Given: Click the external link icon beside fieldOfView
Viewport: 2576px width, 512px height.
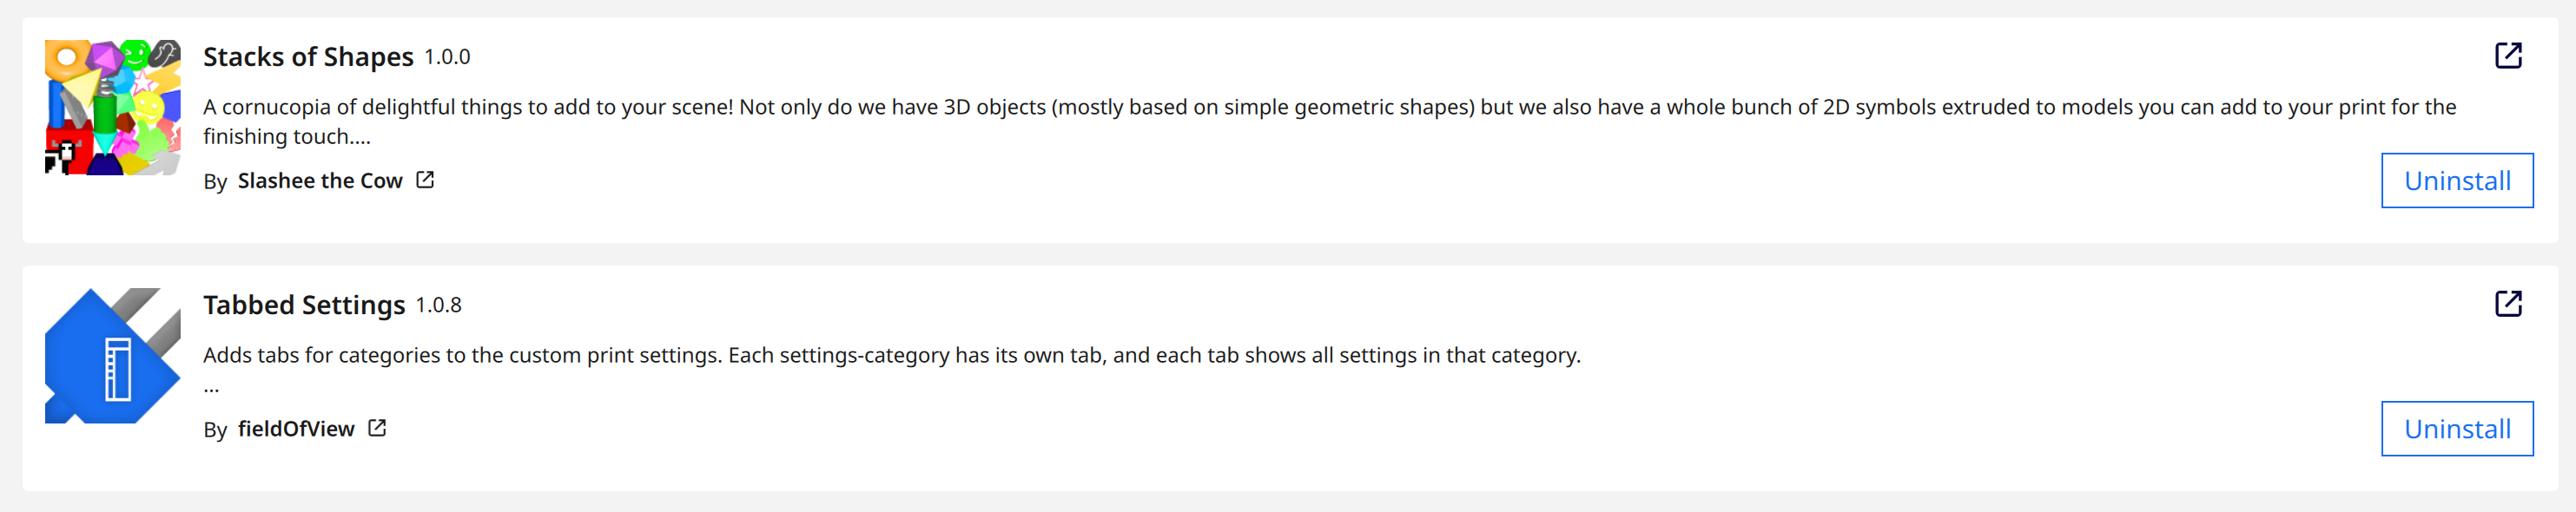Looking at the screenshot, I should (377, 428).
